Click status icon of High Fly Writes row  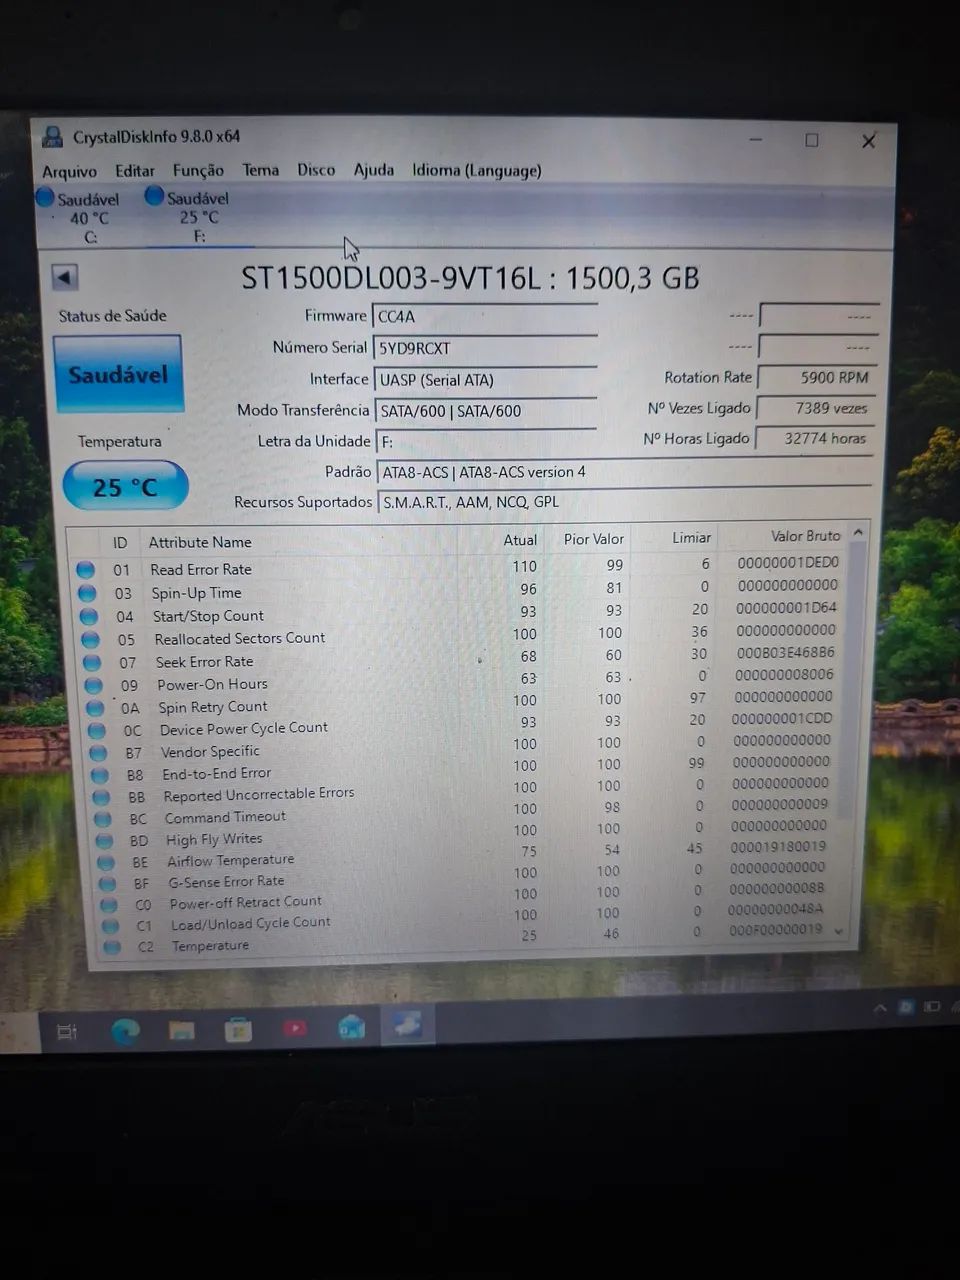coord(105,841)
